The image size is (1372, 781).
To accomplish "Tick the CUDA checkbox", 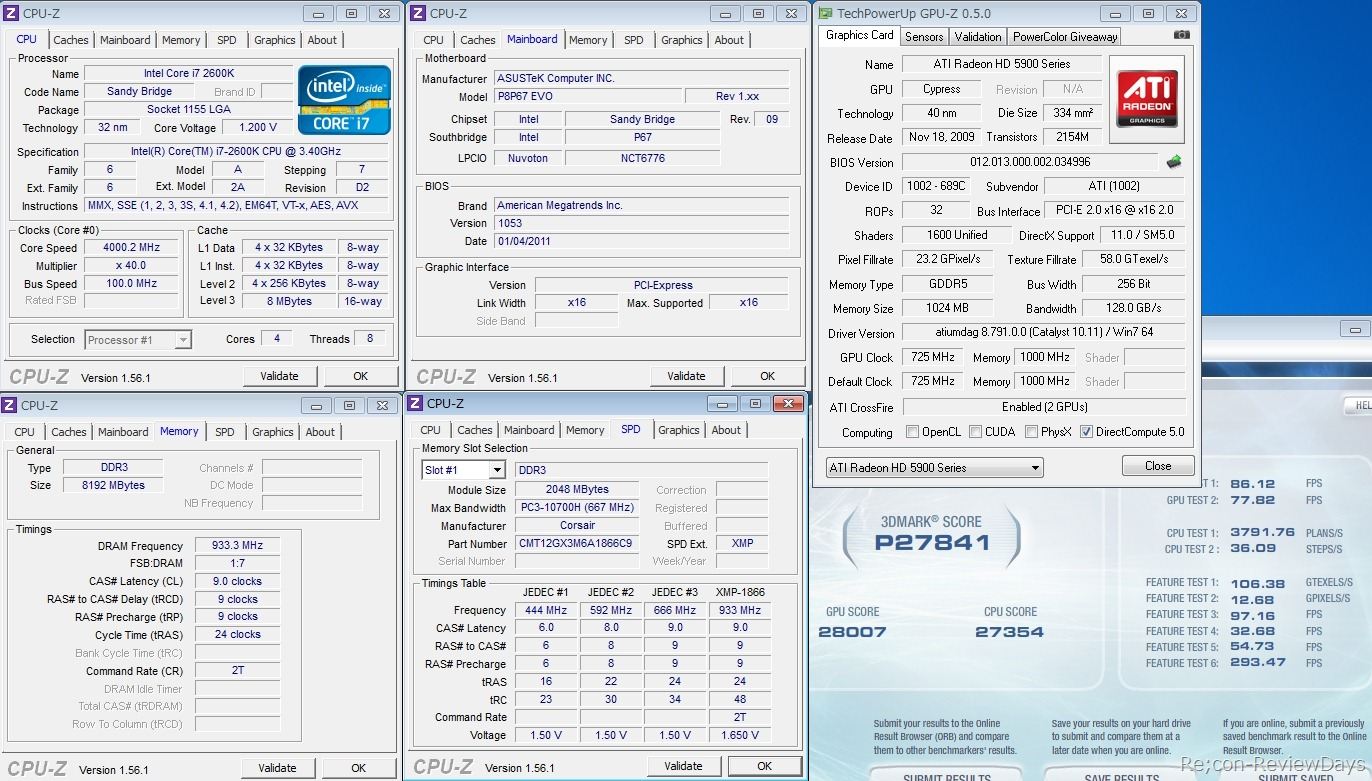I will coord(975,432).
